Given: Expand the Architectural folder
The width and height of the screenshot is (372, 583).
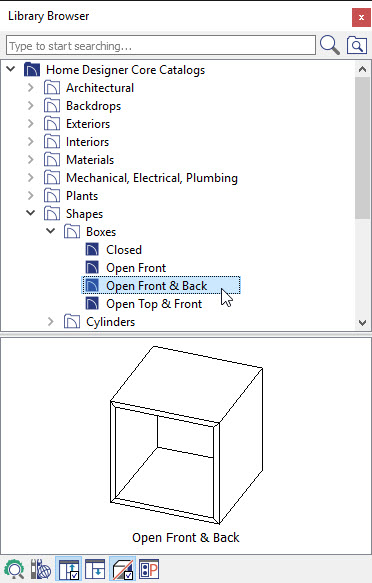Looking at the screenshot, I should point(31,88).
